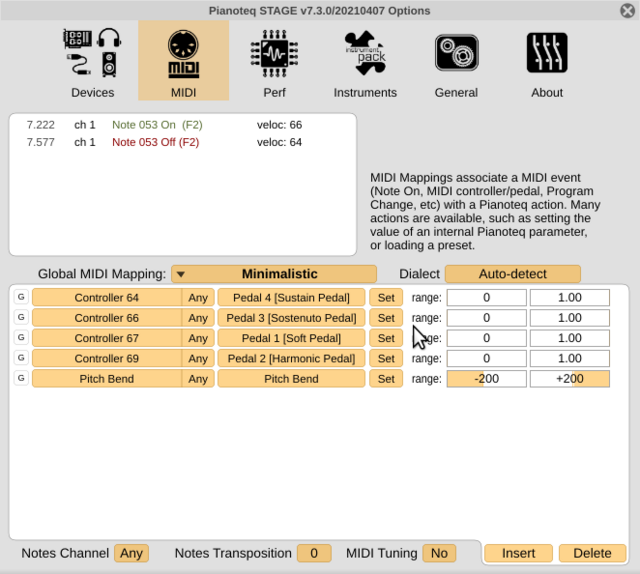Adjust range maximum slider for Controller 64

click(570, 298)
